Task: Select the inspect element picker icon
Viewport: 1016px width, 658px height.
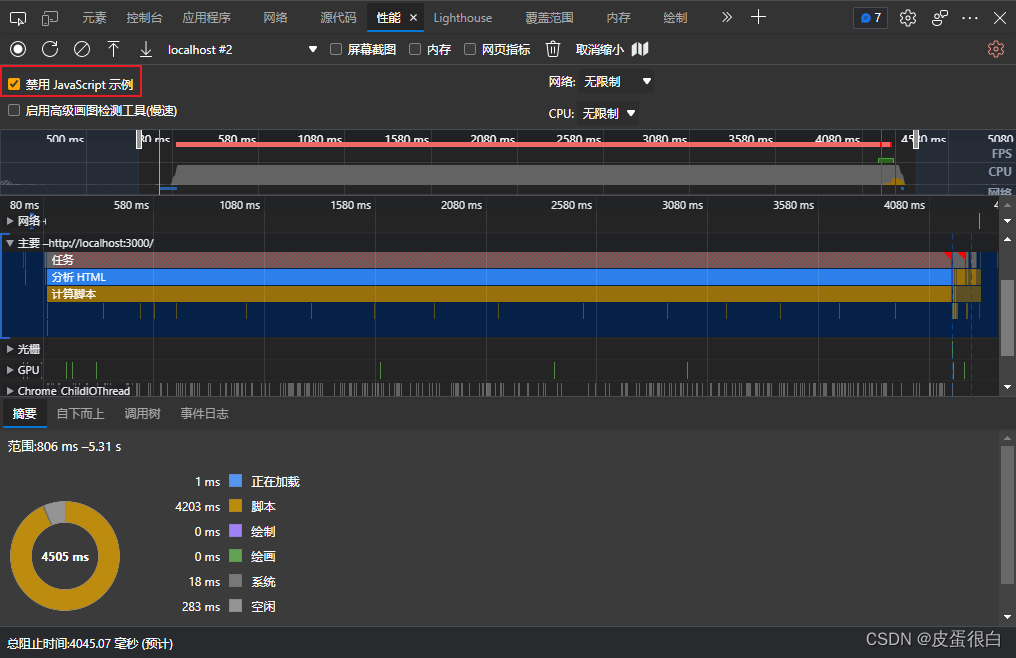Action: 17,18
